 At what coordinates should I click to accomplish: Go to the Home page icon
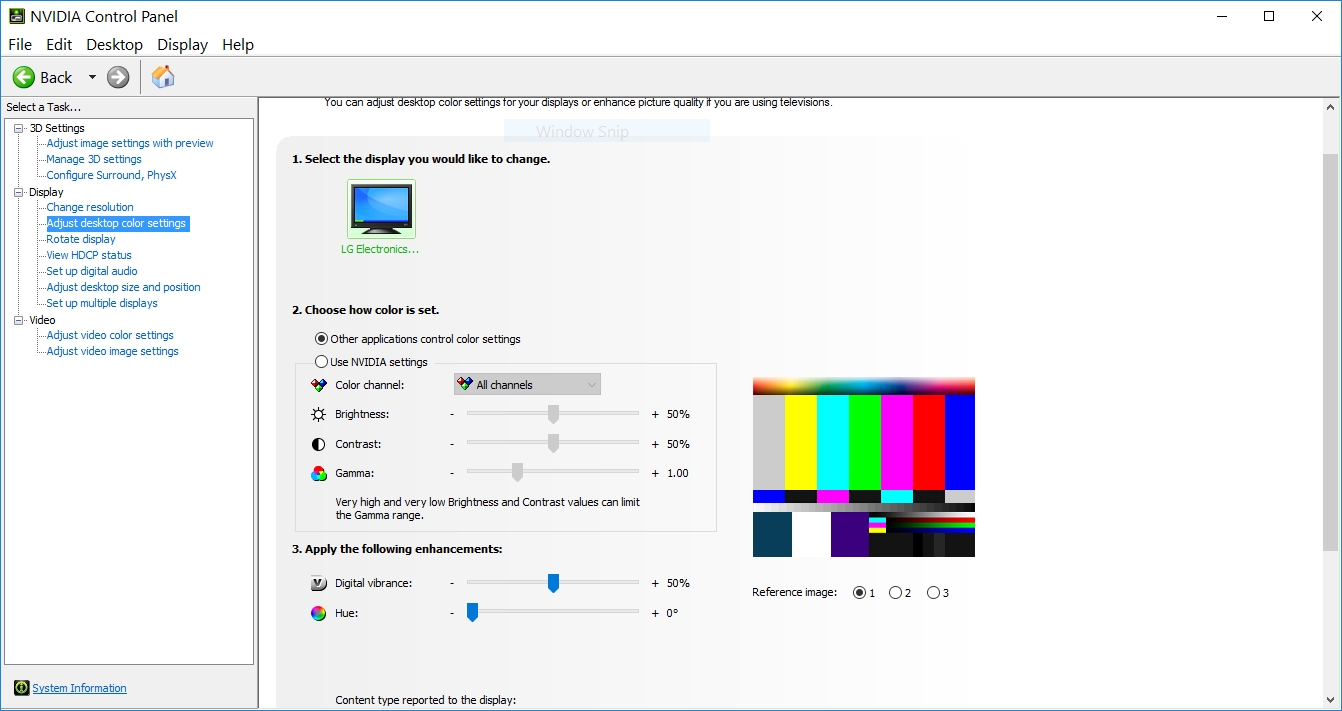point(163,76)
